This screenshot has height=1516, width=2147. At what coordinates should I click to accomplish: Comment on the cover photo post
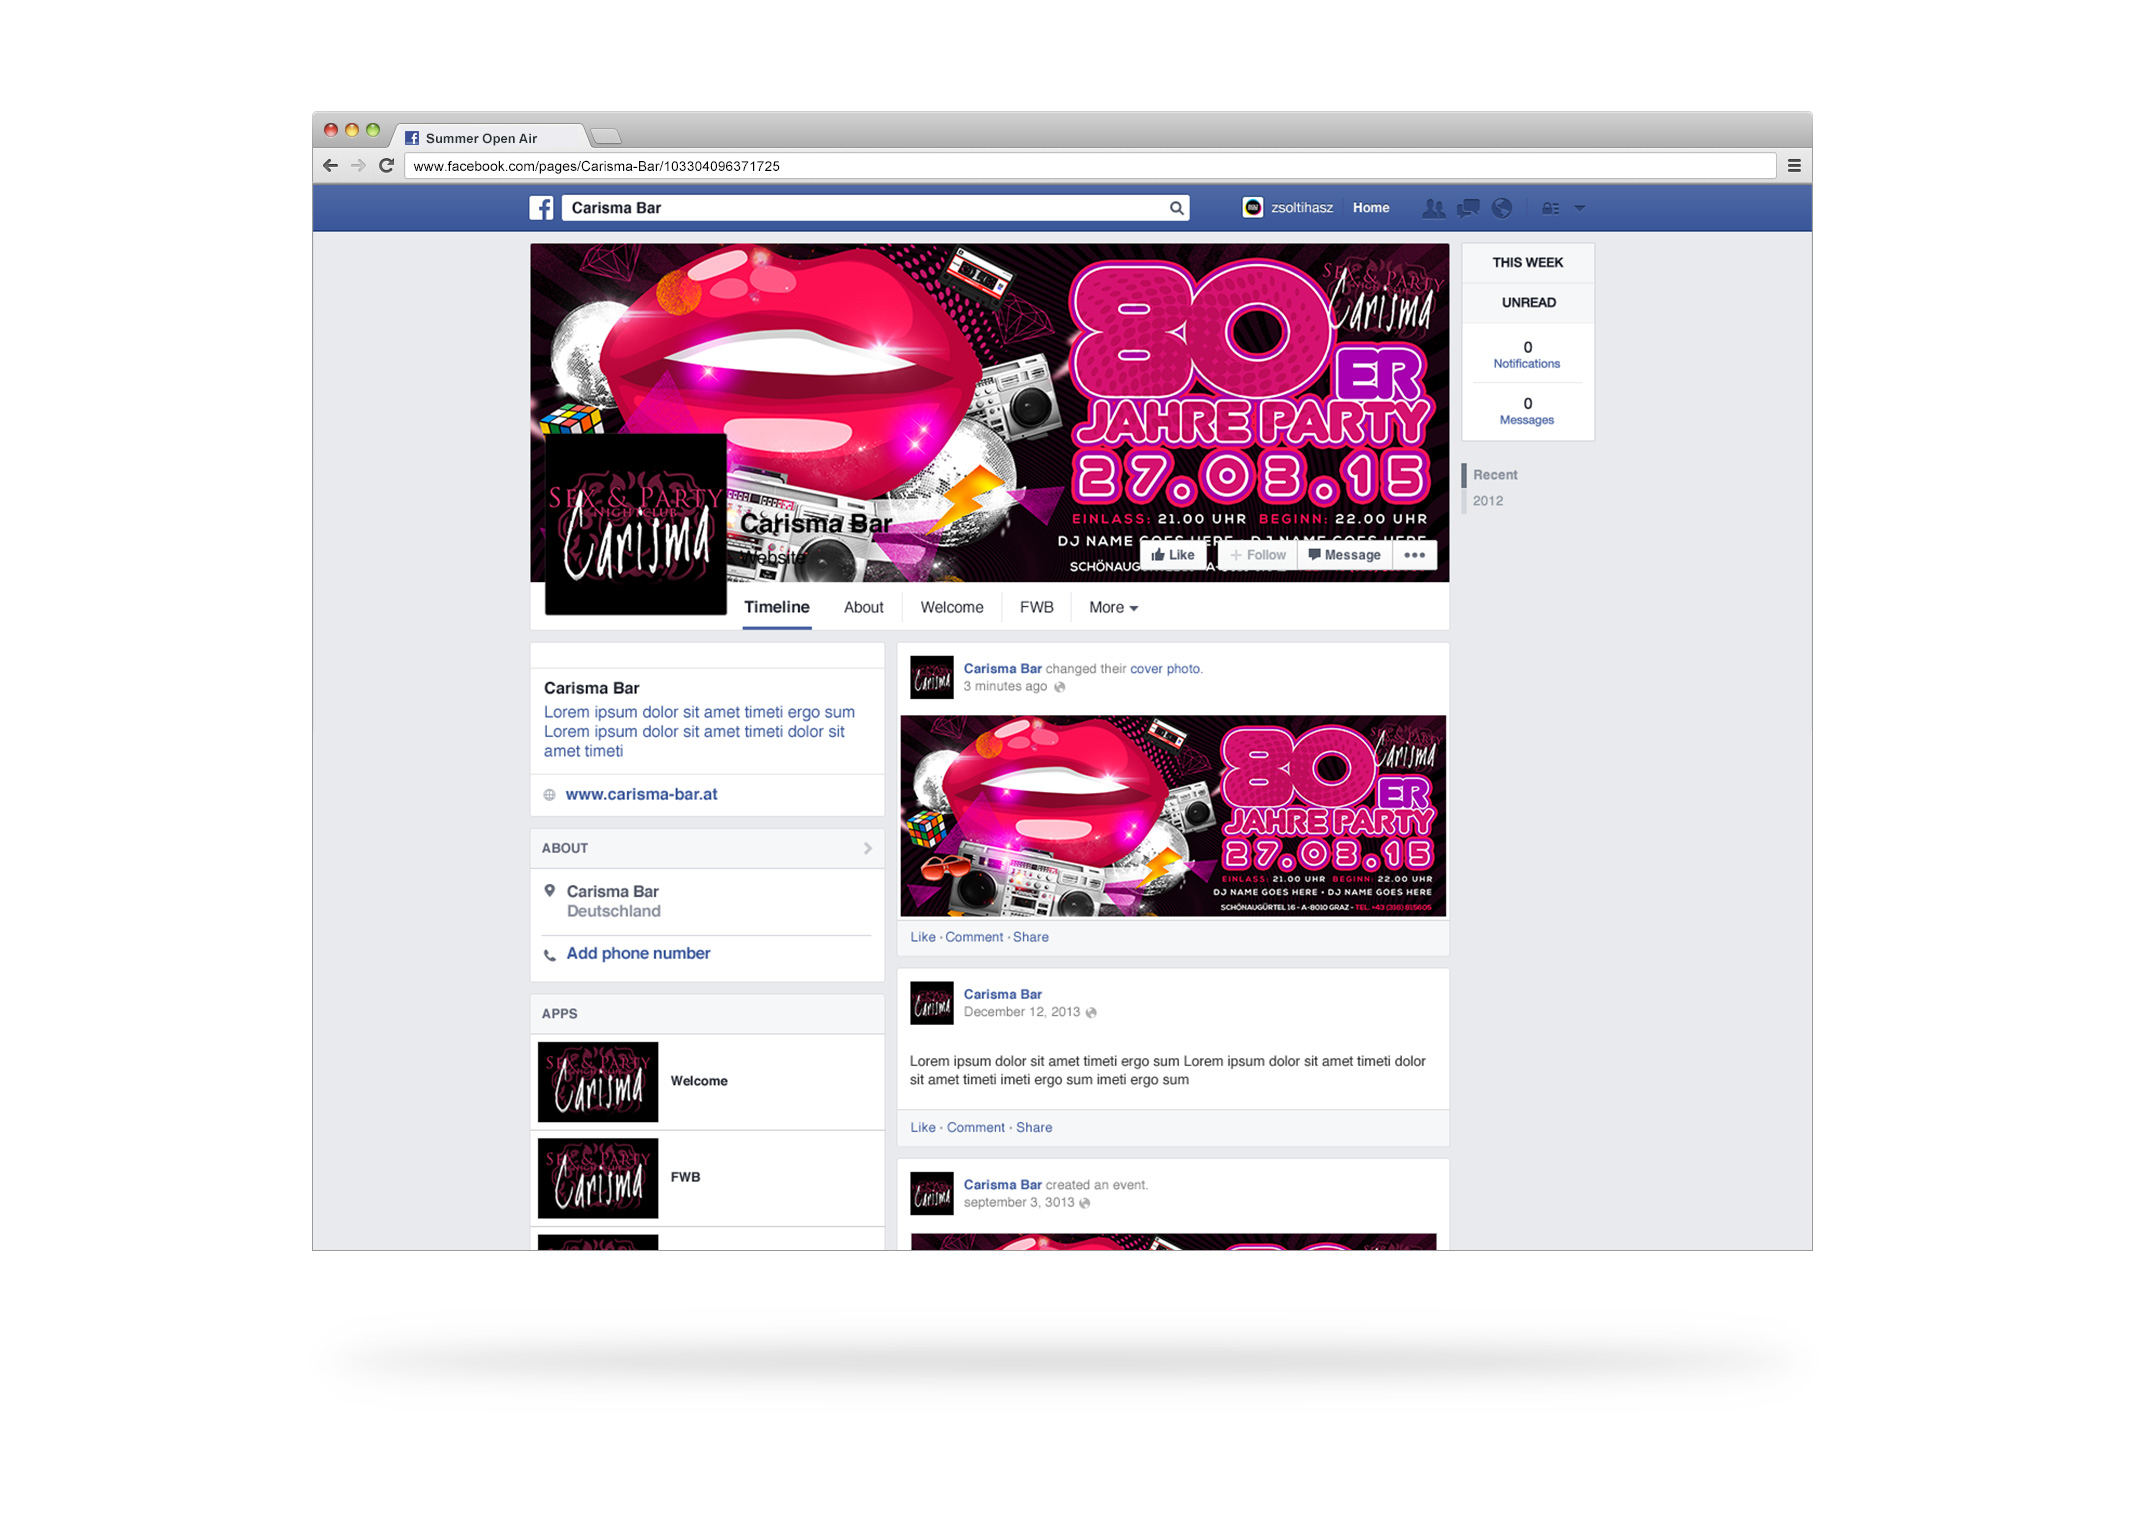[x=973, y=937]
